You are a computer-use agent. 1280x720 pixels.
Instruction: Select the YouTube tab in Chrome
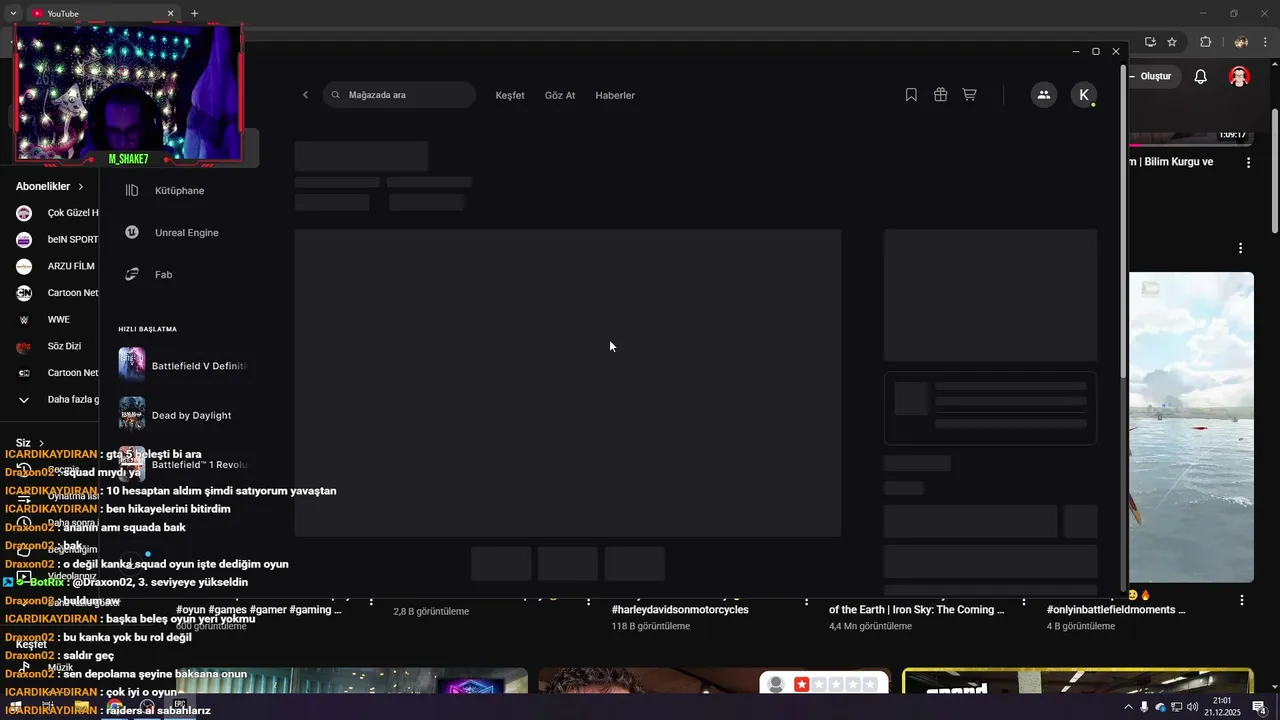coord(100,14)
